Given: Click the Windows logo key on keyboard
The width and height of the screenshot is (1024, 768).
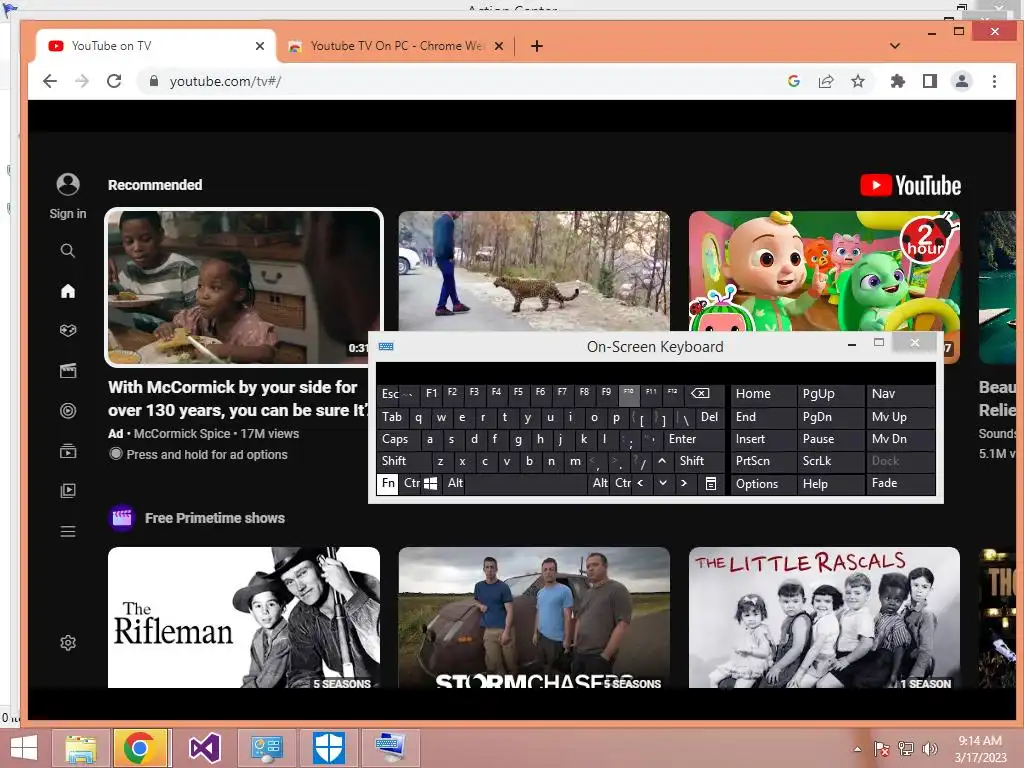Looking at the screenshot, I should point(430,483).
